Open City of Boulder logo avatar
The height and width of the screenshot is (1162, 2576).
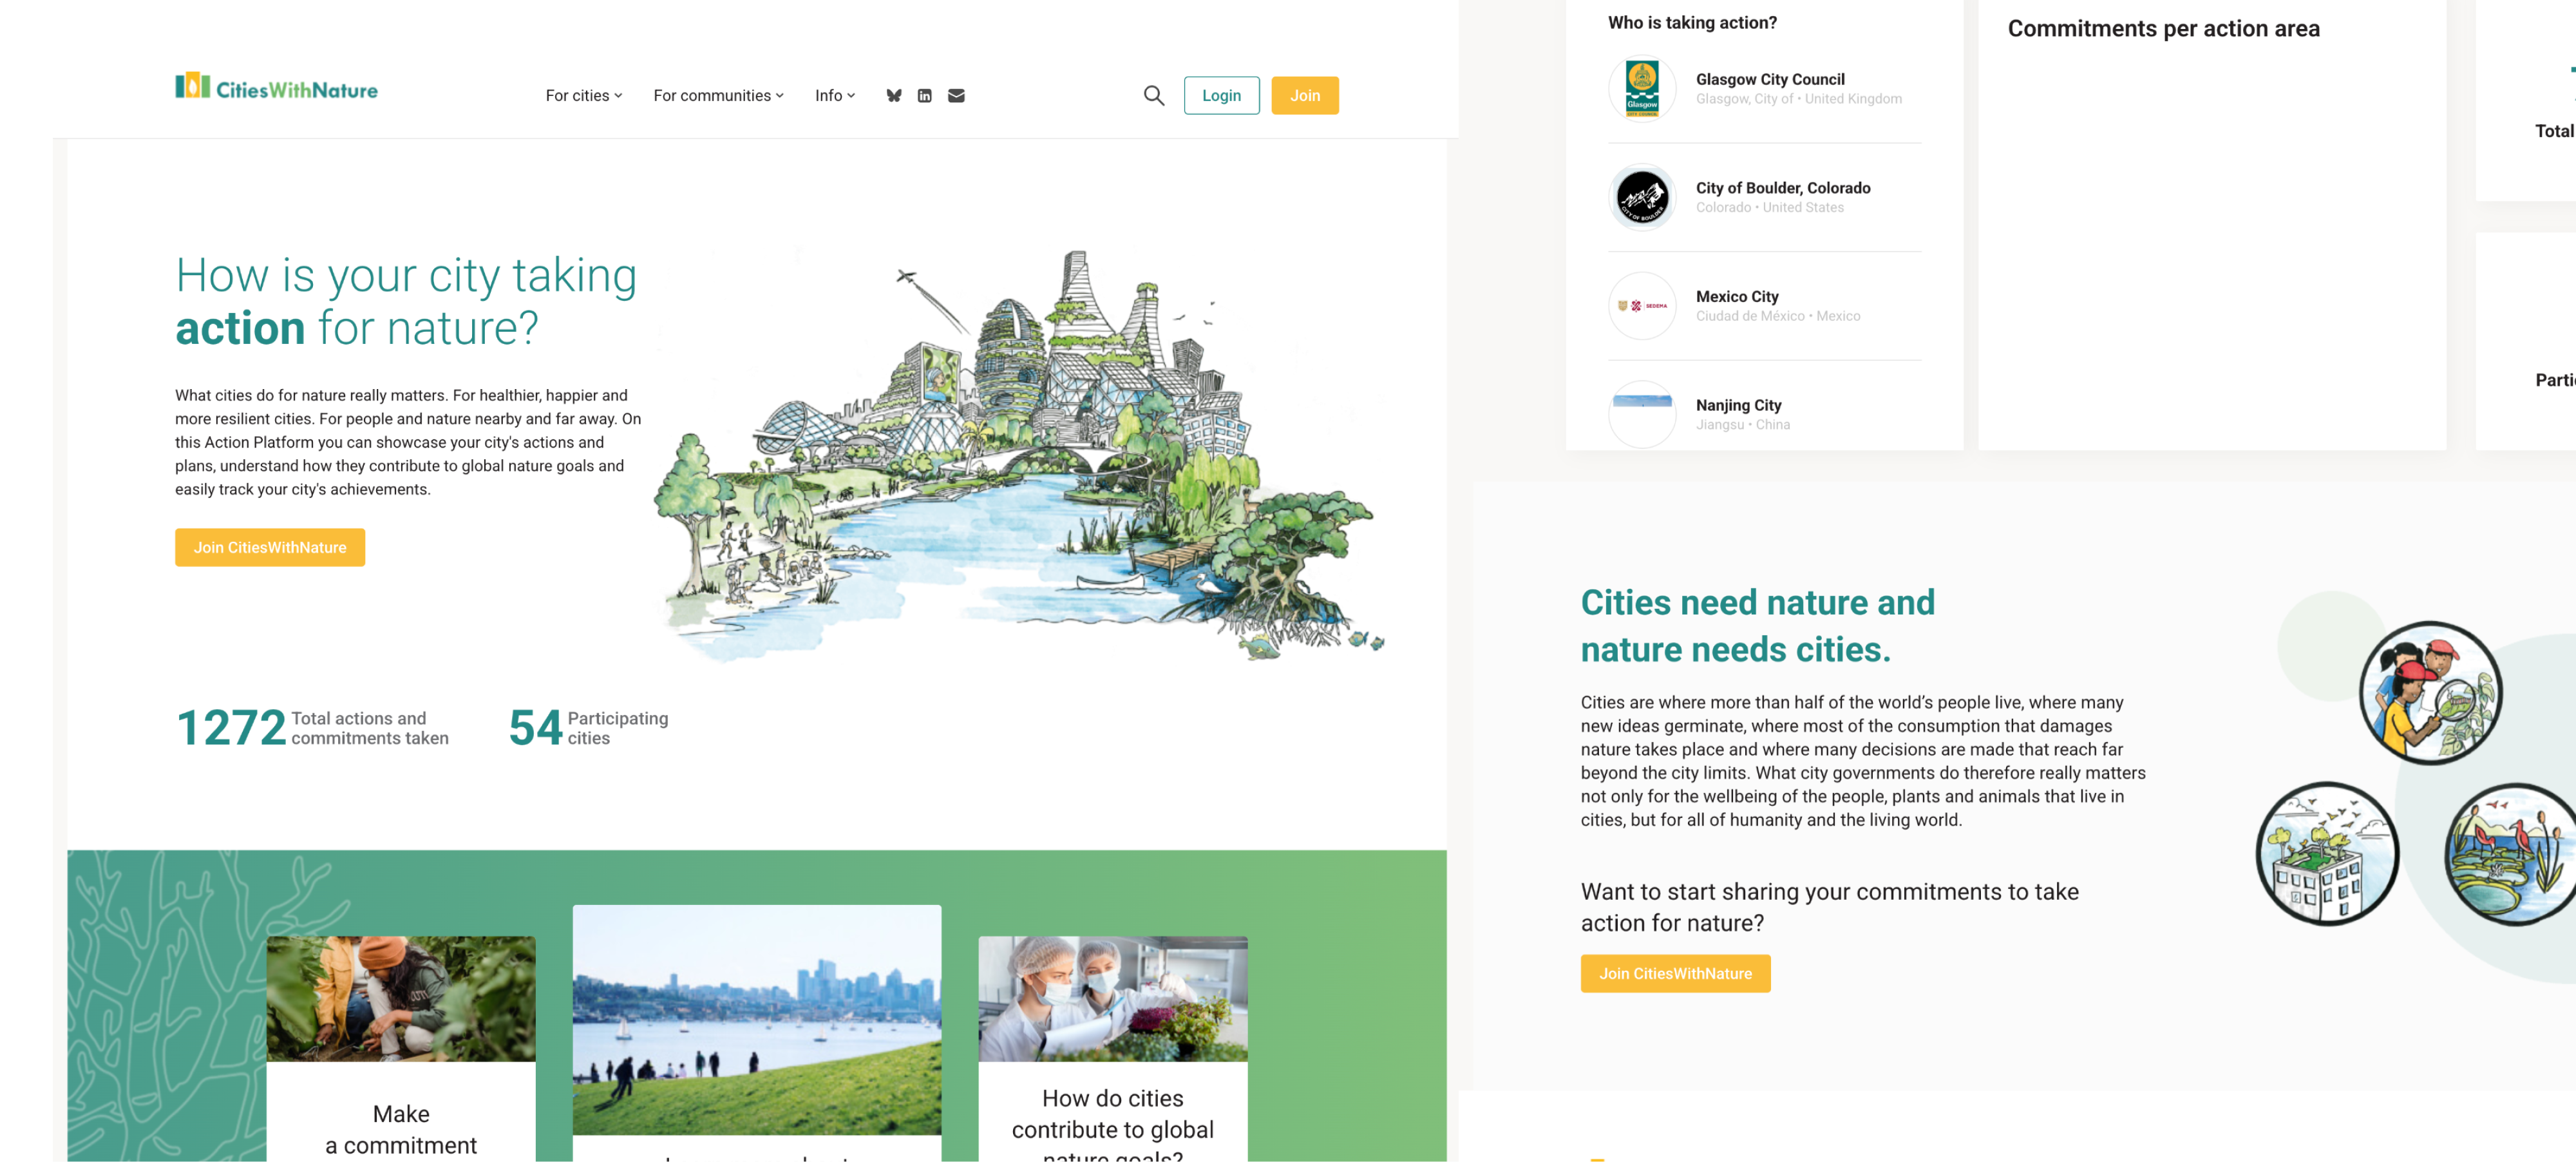(x=1642, y=197)
